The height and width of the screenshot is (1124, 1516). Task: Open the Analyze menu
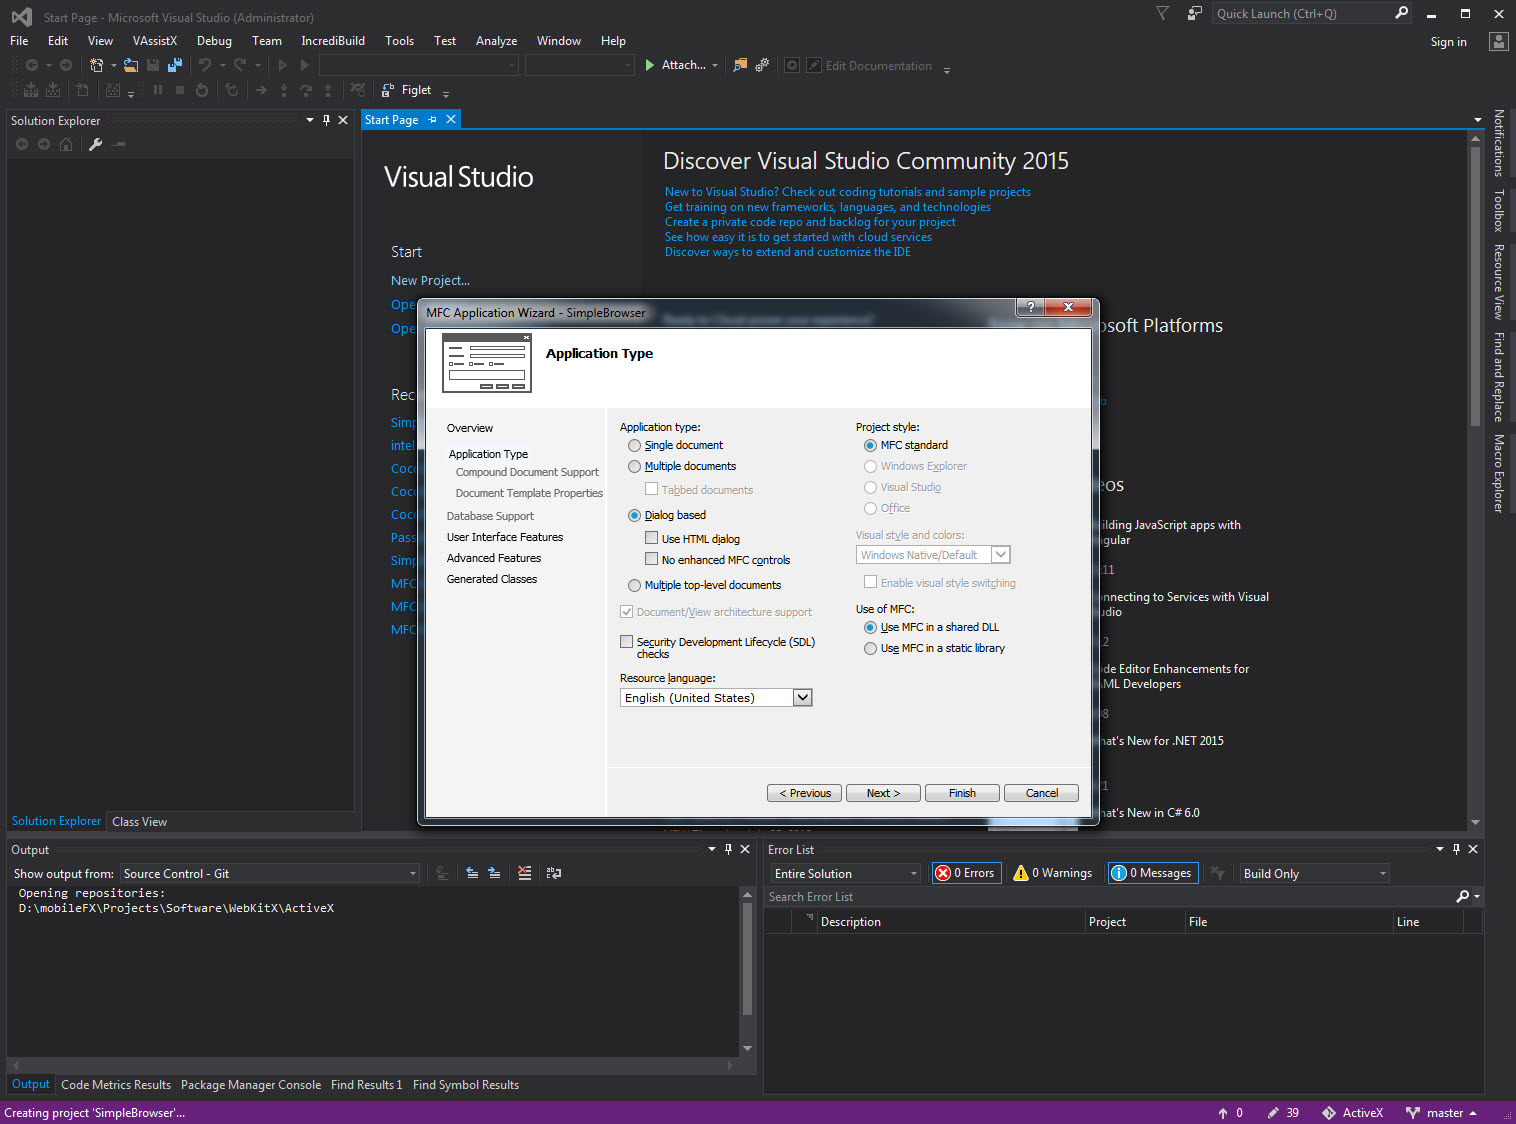pyautogui.click(x=496, y=41)
